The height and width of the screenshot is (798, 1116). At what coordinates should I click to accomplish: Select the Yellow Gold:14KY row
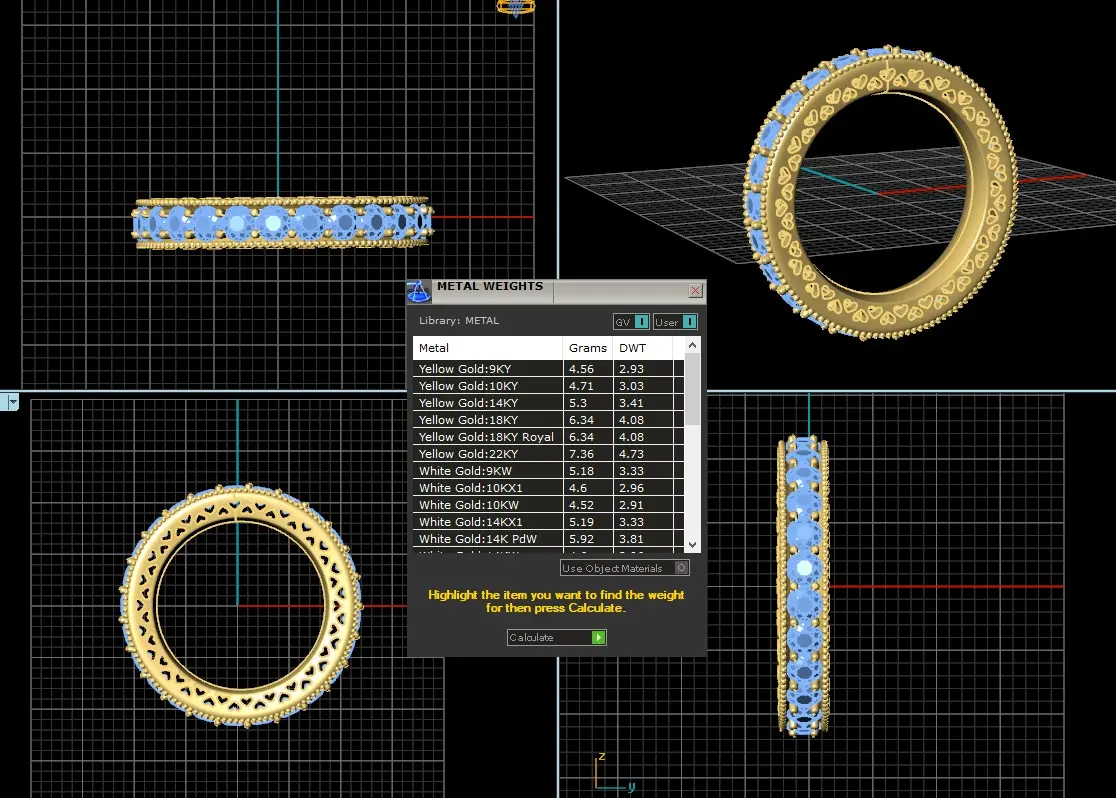(548, 403)
